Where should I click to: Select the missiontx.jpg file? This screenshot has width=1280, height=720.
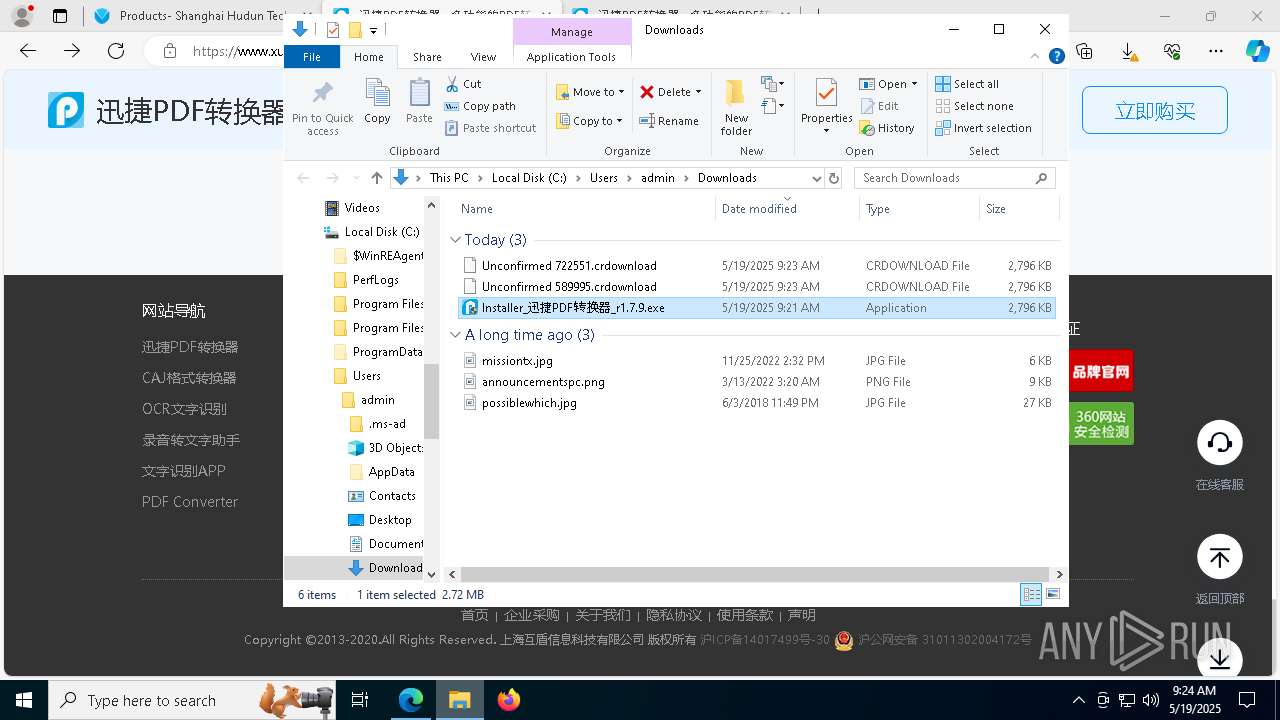(x=757, y=361)
